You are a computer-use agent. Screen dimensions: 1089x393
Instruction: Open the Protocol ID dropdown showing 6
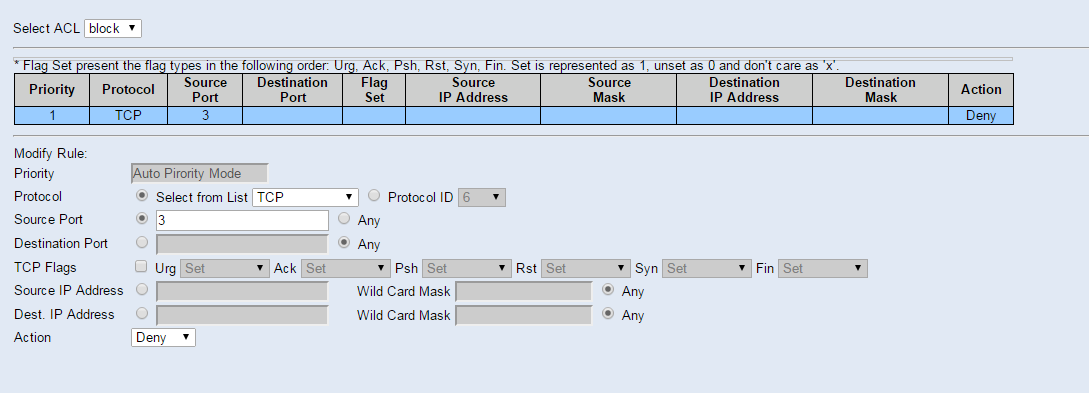pyautogui.click(x=481, y=197)
